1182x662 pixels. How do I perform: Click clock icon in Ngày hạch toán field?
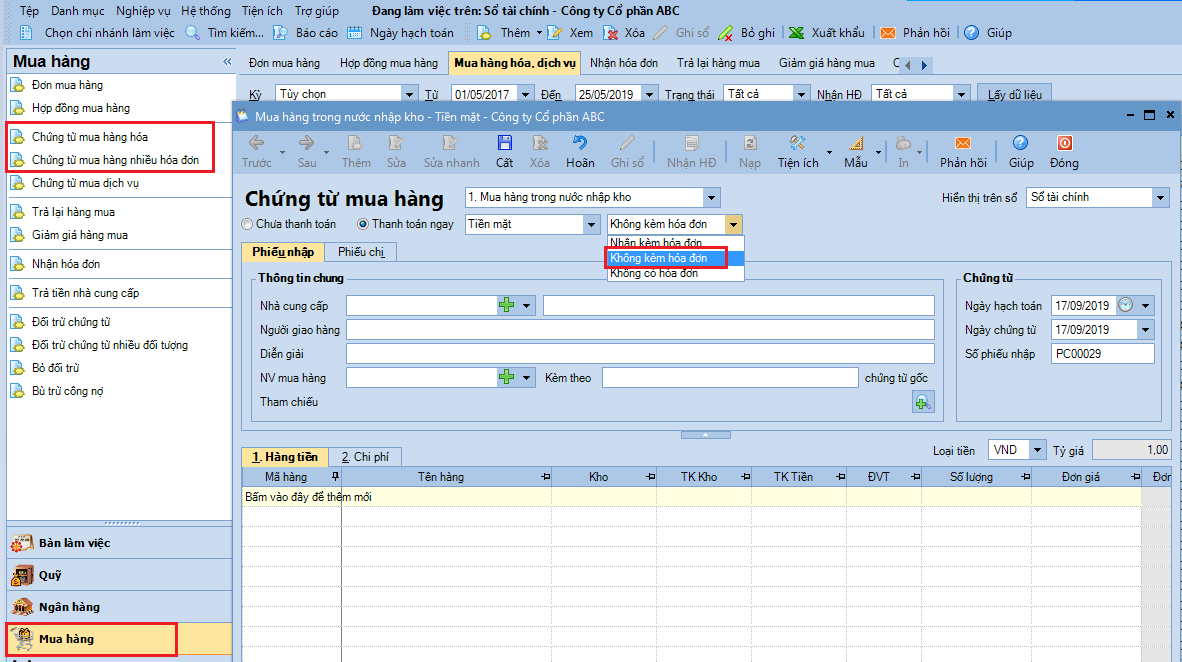1125,305
